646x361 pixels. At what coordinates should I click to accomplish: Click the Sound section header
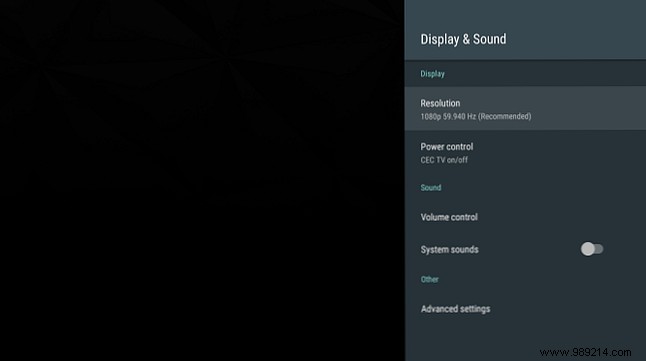point(431,188)
